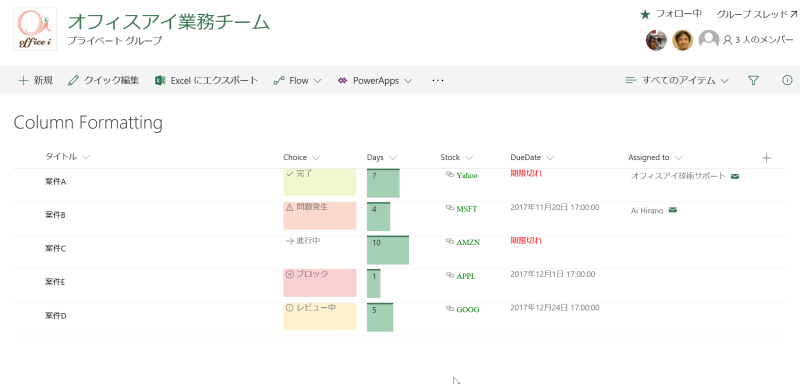The height and width of the screenshot is (384, 800).
Task: Select the 案件B title
Action: [x=56, y=215]
